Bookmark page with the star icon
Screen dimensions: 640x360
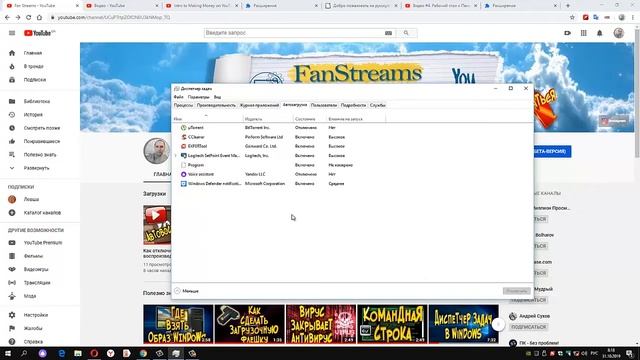[572, 18]
